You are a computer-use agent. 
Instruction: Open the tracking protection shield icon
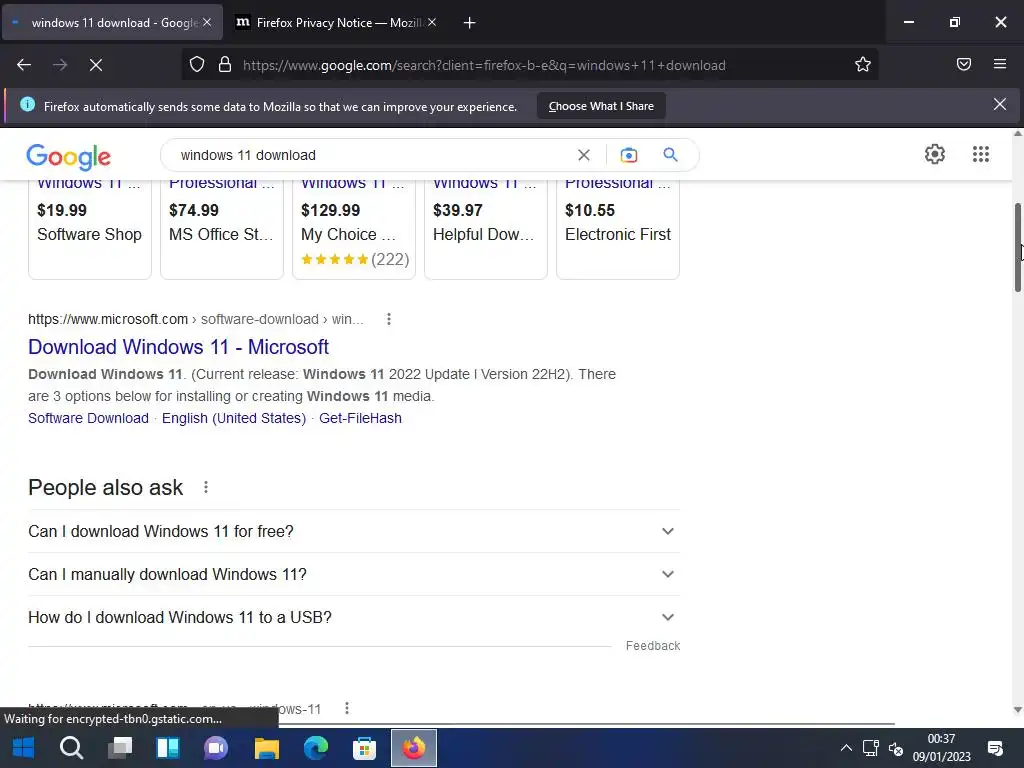pos(197,65)
